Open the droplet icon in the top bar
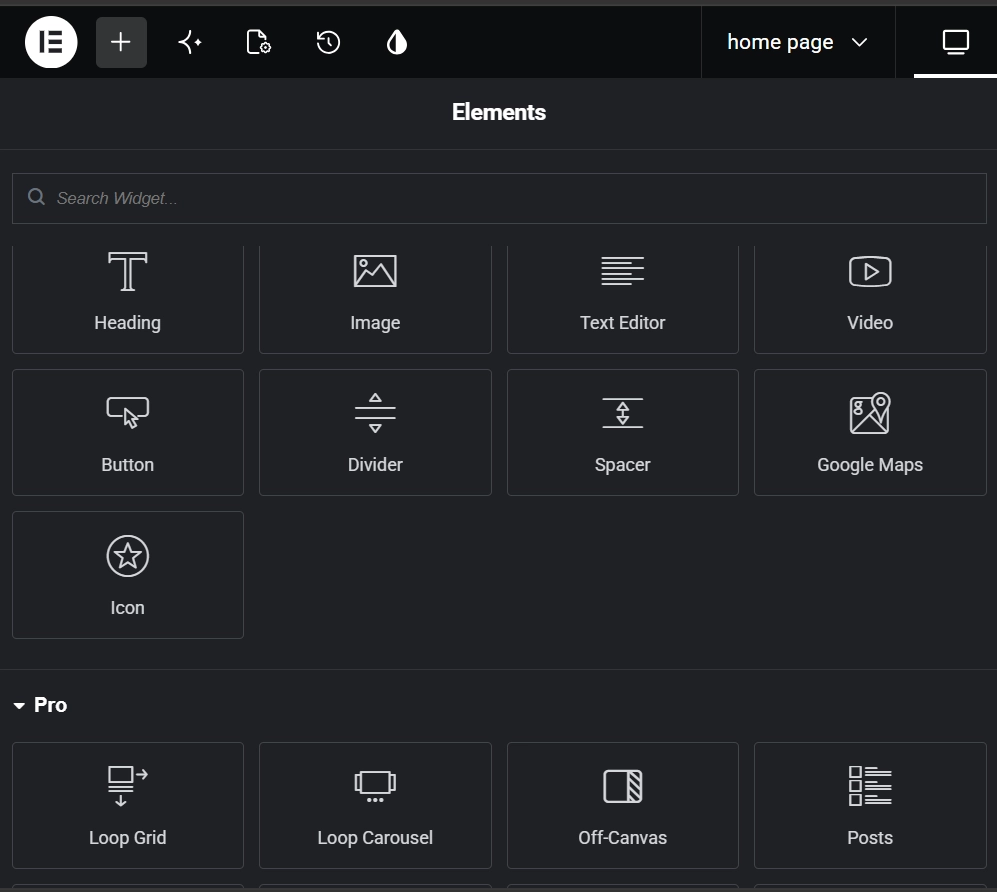Screen dimensions: 997x892 click(397, 43)
